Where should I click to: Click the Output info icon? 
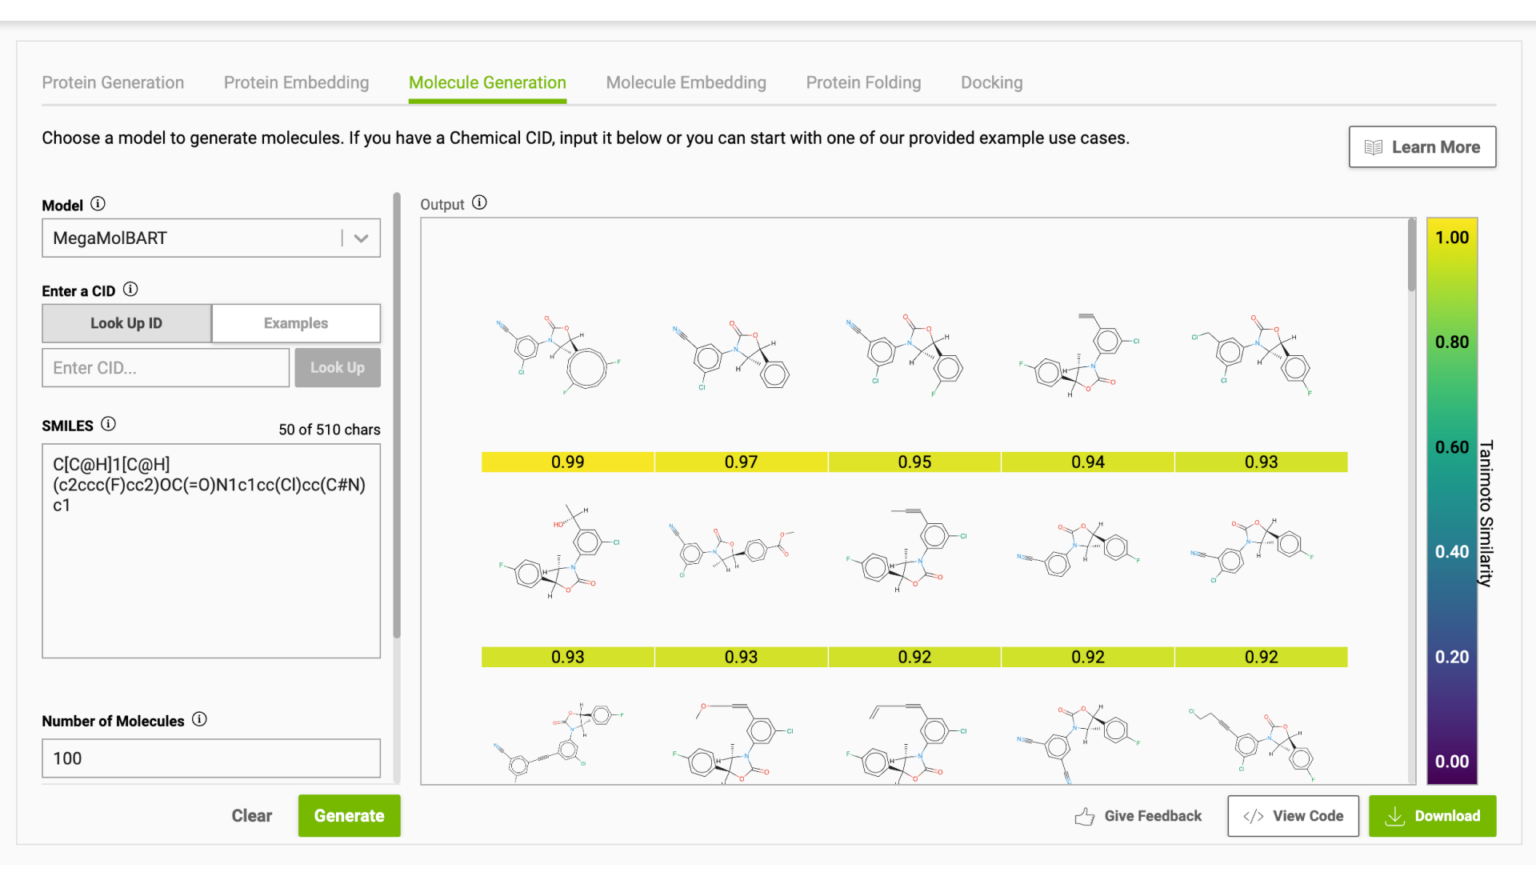(479, 203)
